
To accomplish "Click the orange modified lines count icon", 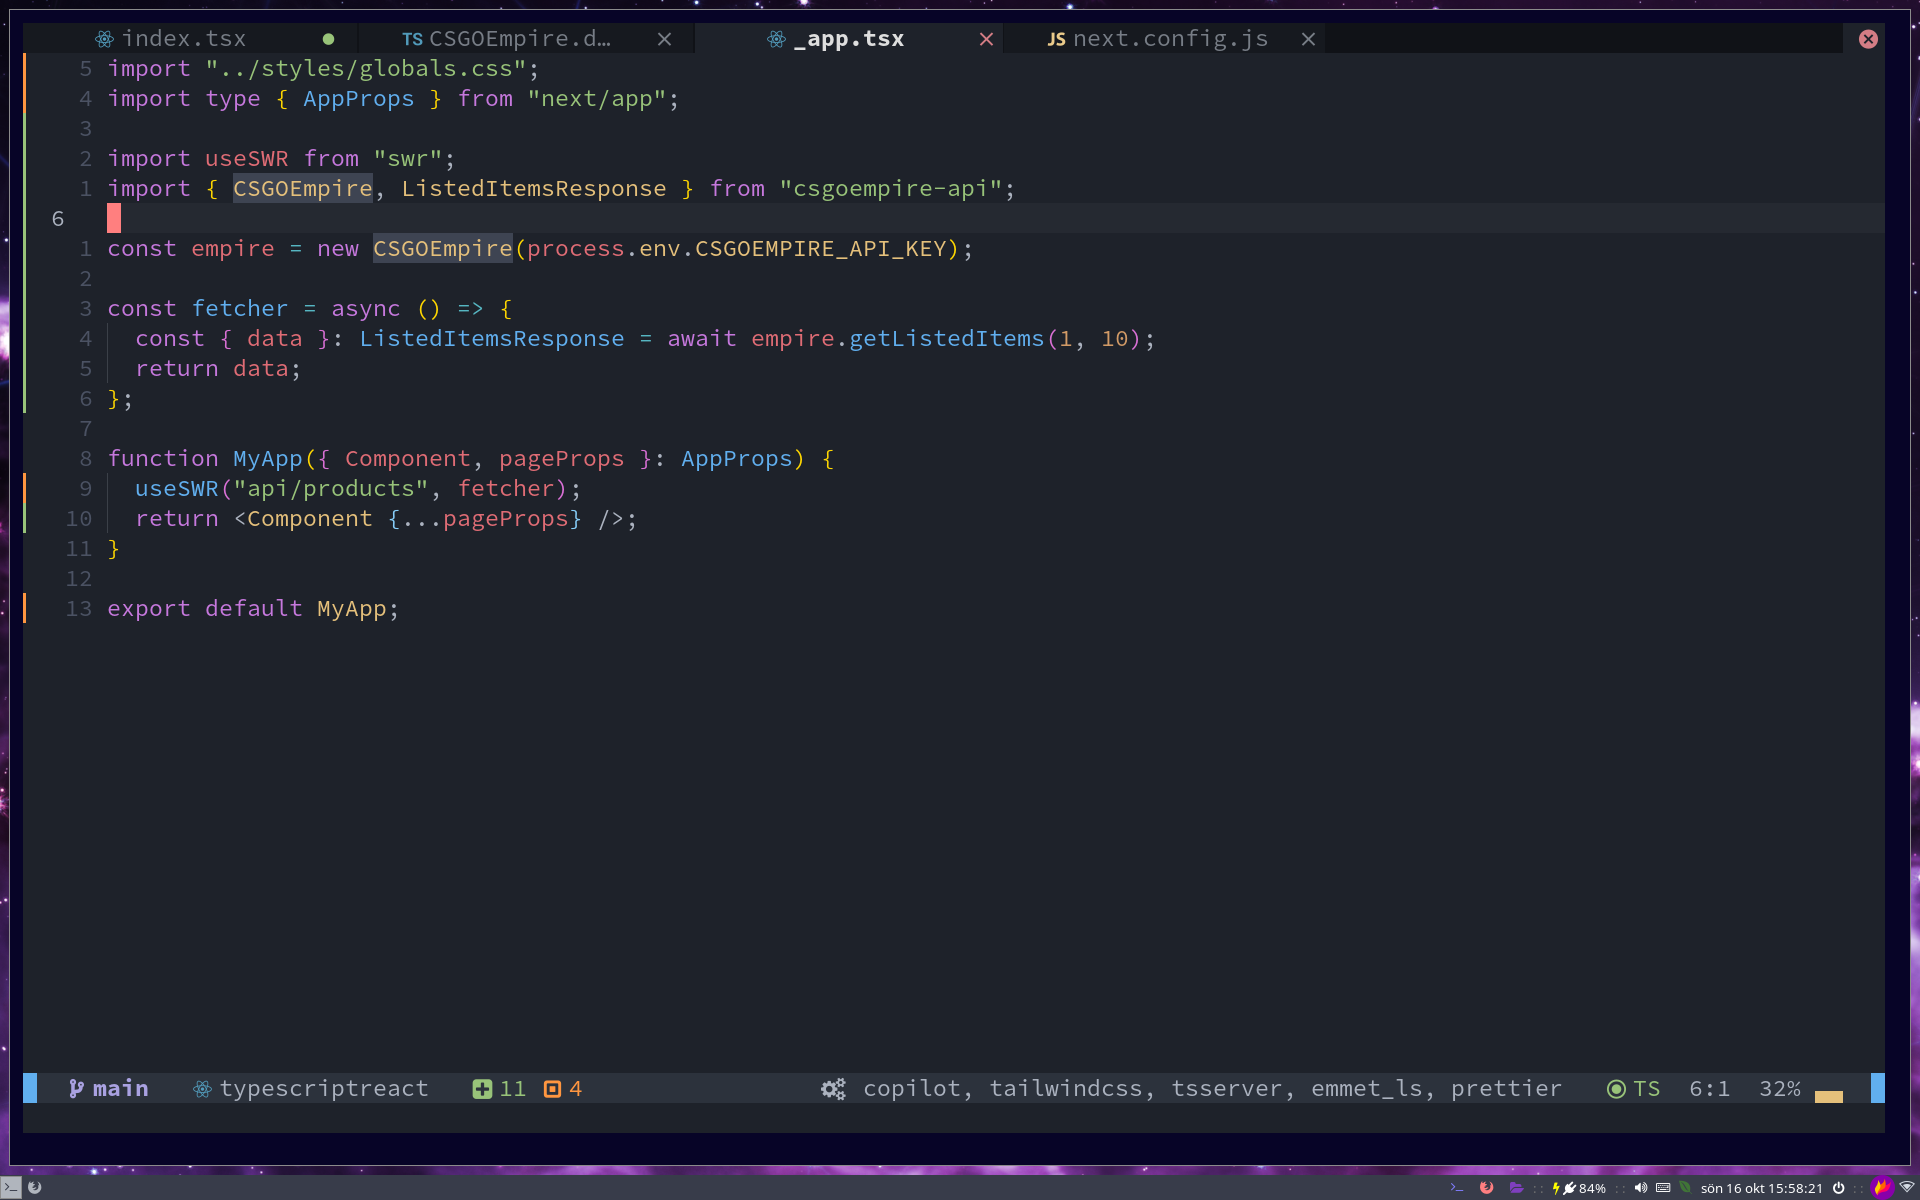I will [552, 1089].
